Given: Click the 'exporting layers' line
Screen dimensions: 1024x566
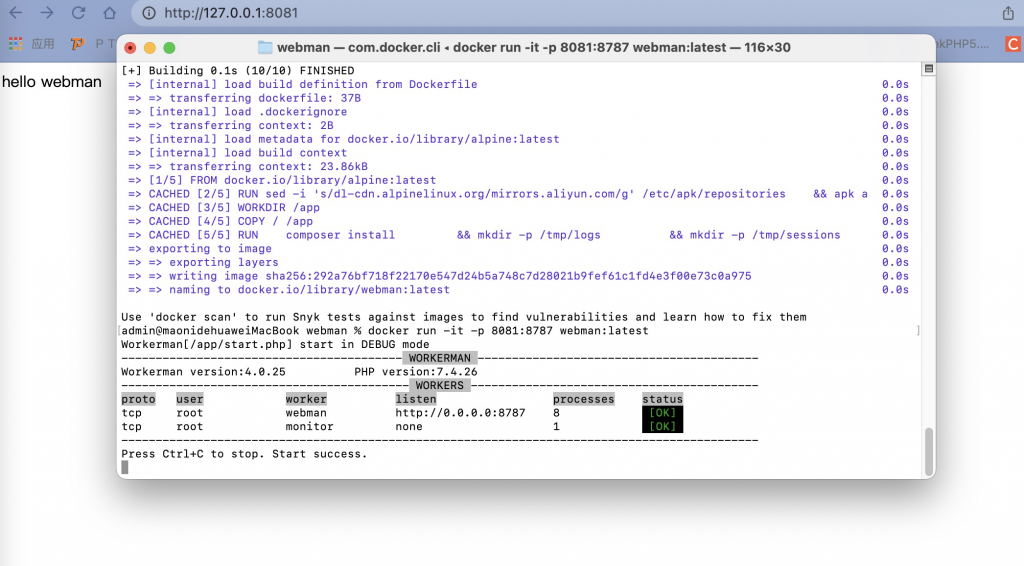Looking at the screenshot, I should (x=203, y=262).
